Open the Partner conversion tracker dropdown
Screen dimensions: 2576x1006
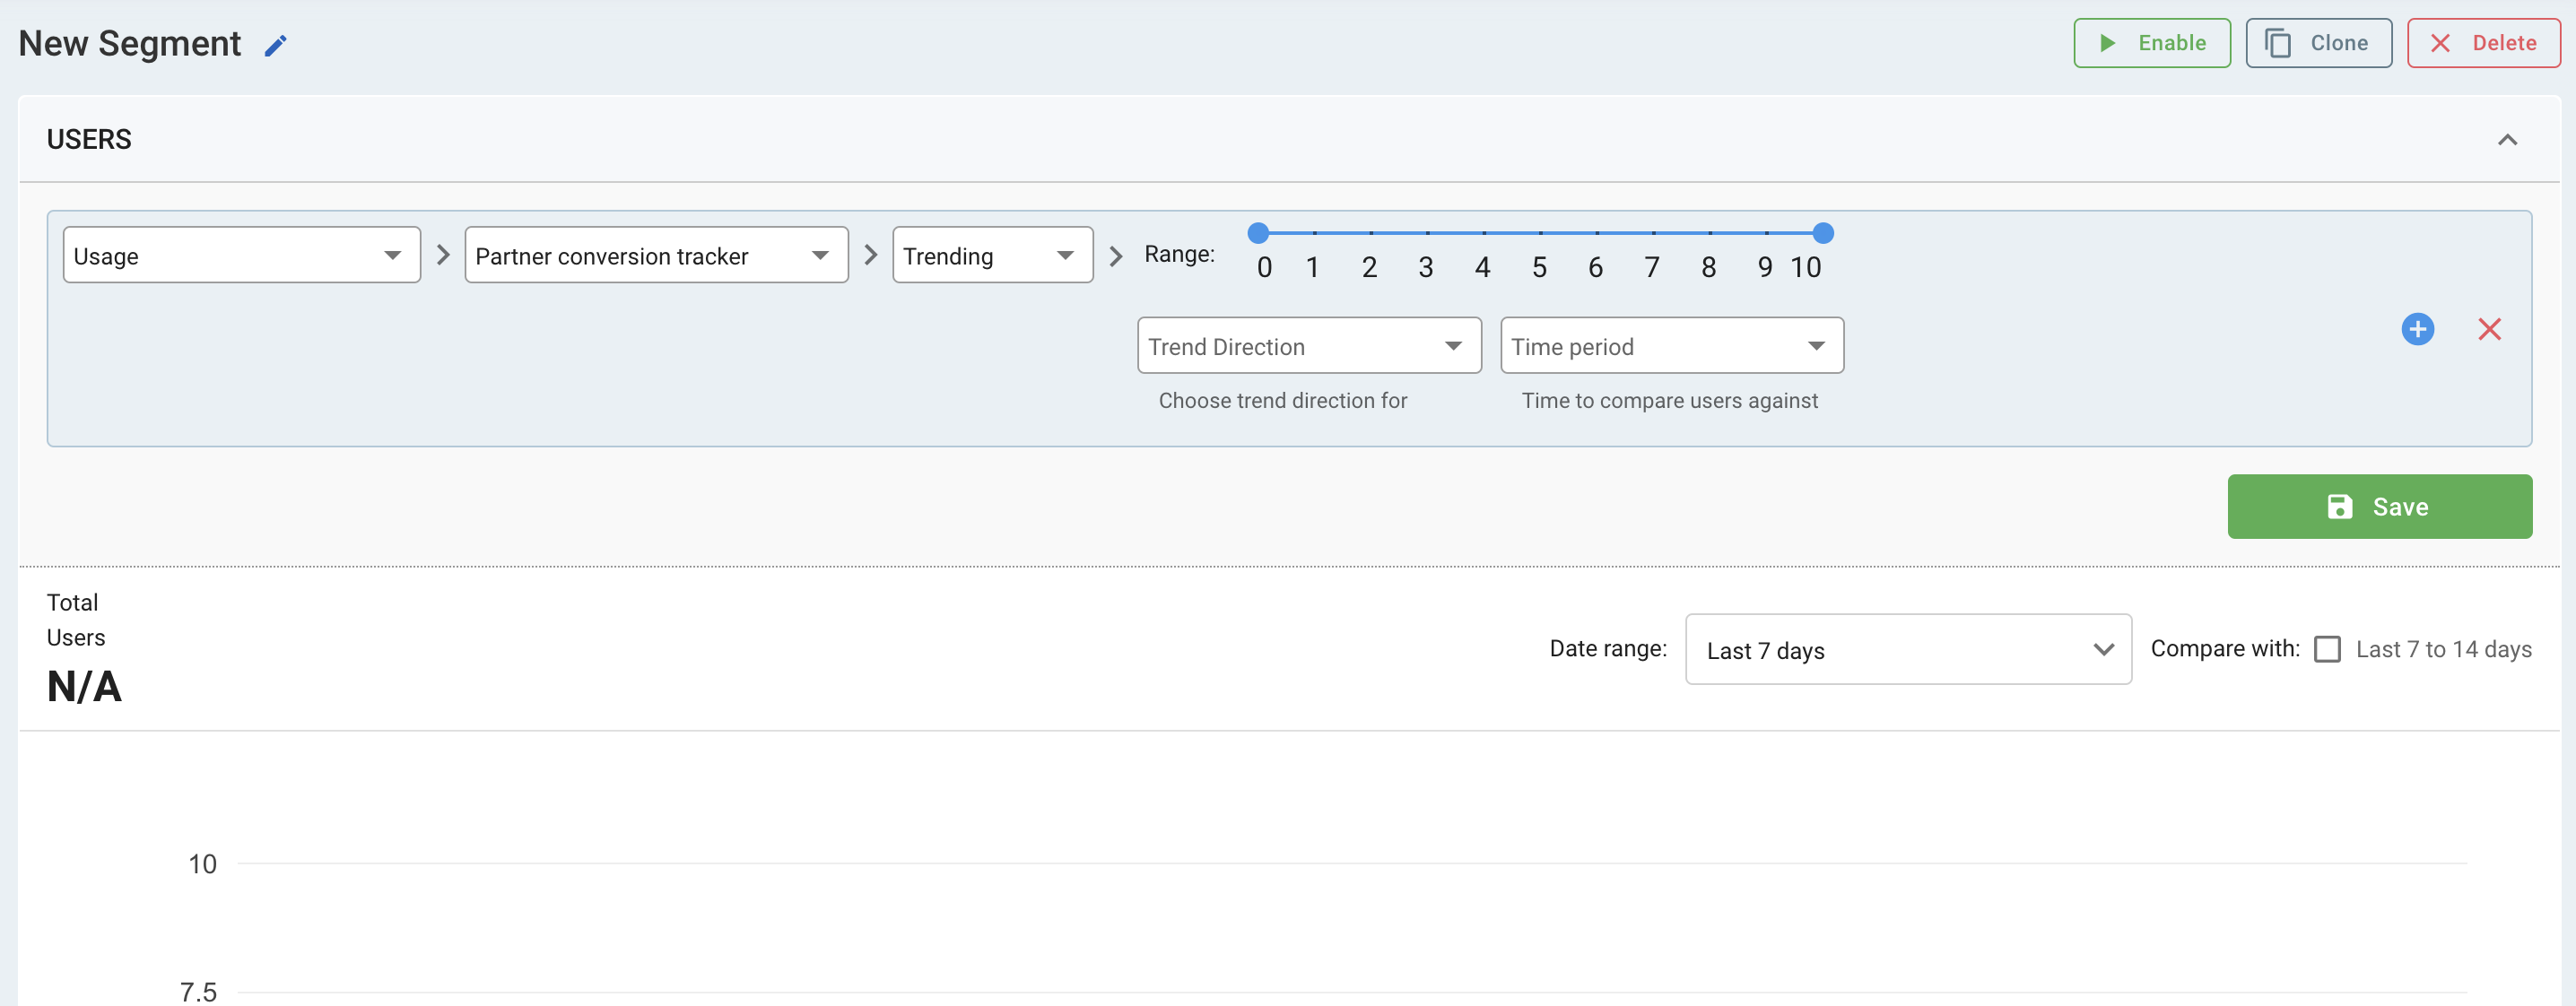point(656,255)
